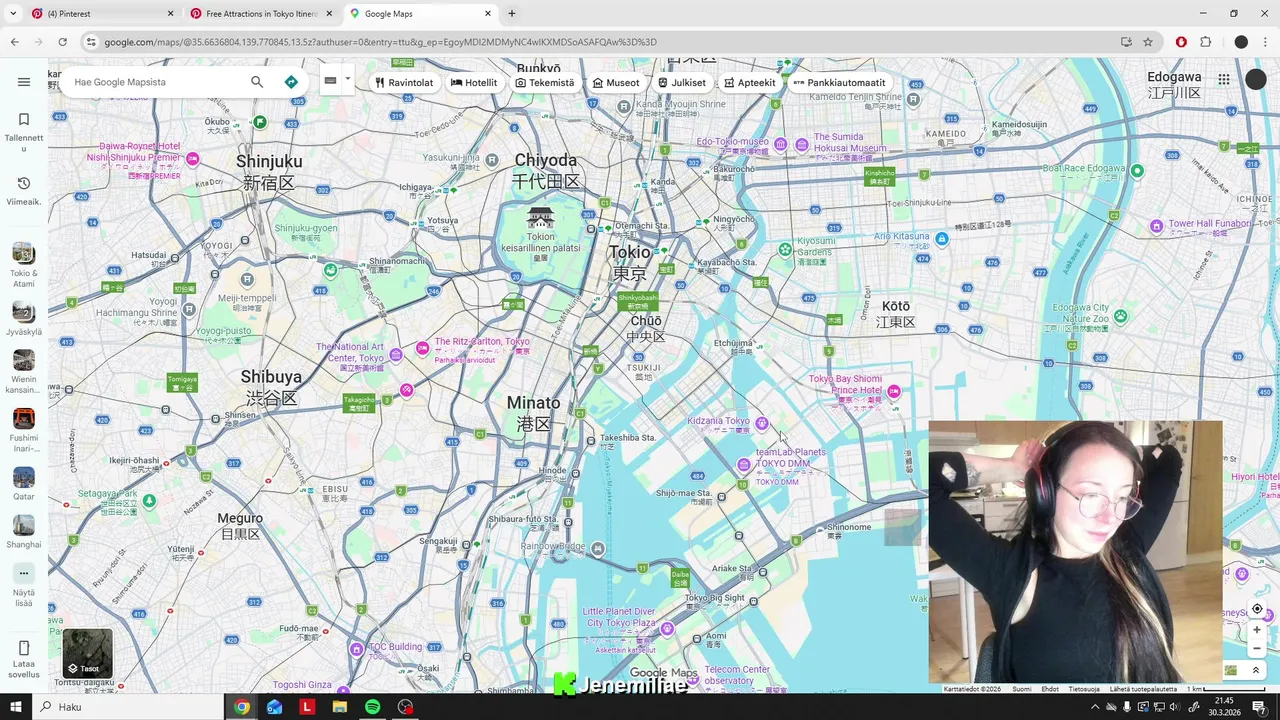
Task: Filter map by Apteekit
Action: pyautogui.click(x=750, y=83)
